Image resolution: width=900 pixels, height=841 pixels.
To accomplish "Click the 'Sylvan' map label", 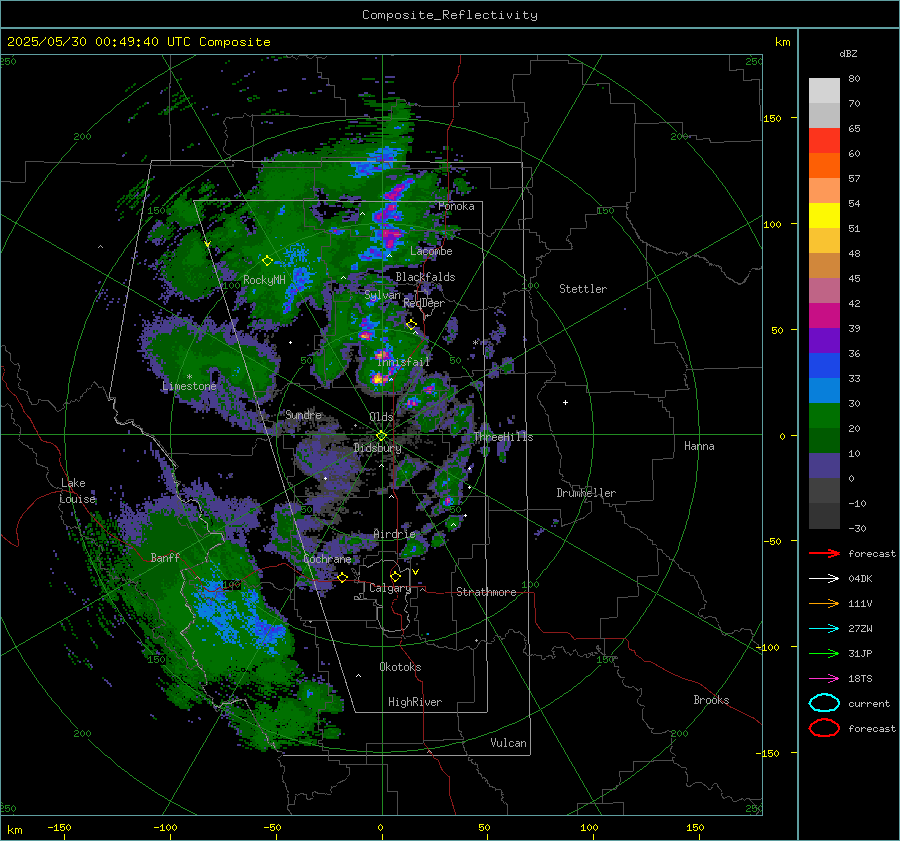I will (382, 295).
